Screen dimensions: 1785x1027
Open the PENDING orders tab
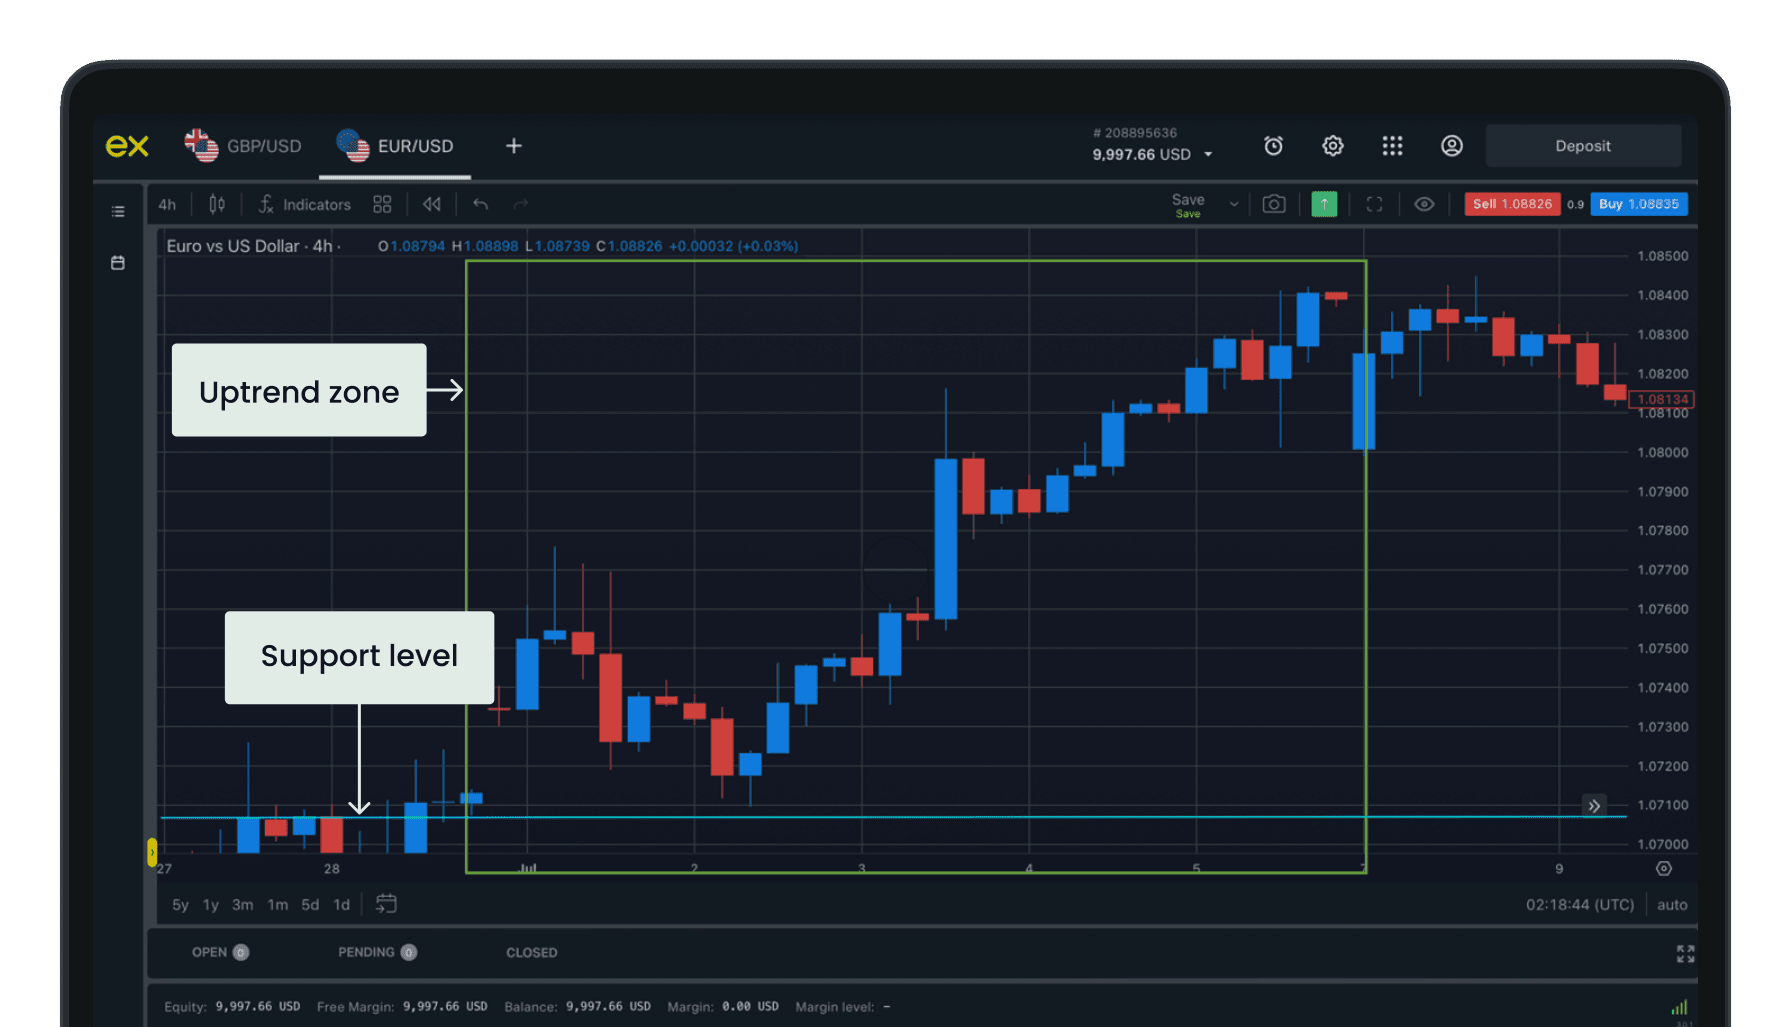click(366, 952)
